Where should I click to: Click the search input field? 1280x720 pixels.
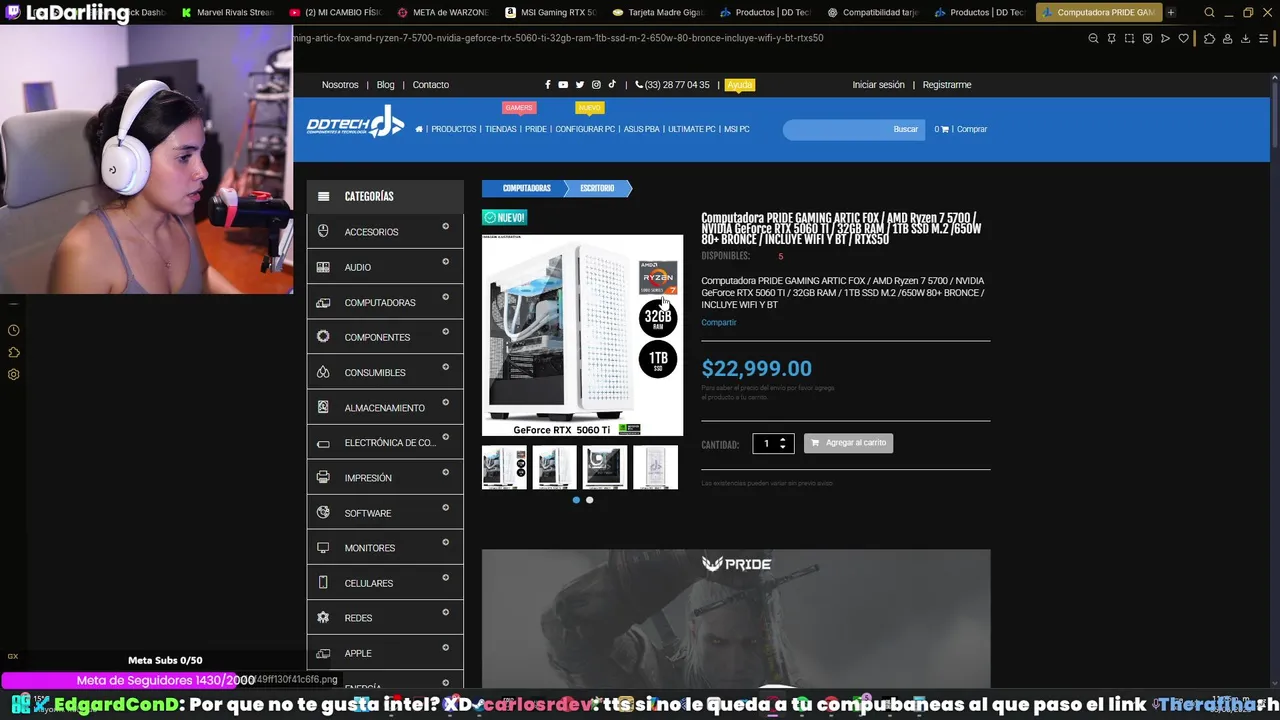click(x=836, y=129)
